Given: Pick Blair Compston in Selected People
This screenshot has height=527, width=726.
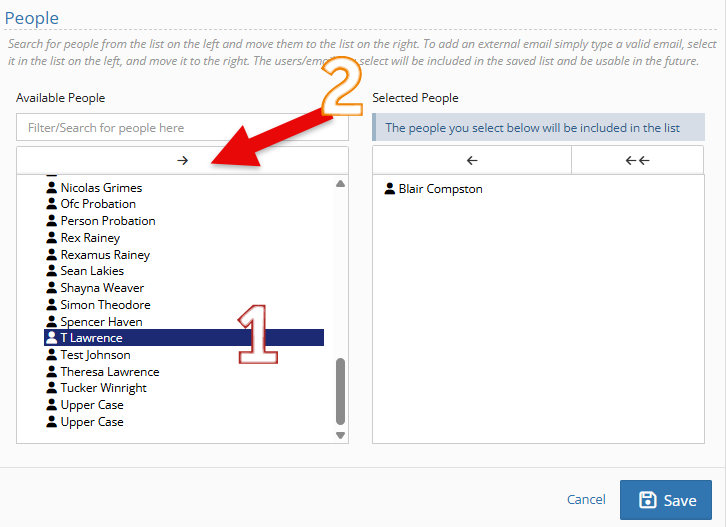Looking at the screenshot, I should tap(440, 188).
